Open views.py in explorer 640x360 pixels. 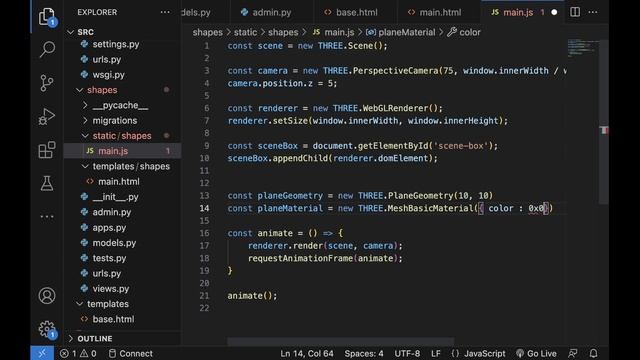122,289
